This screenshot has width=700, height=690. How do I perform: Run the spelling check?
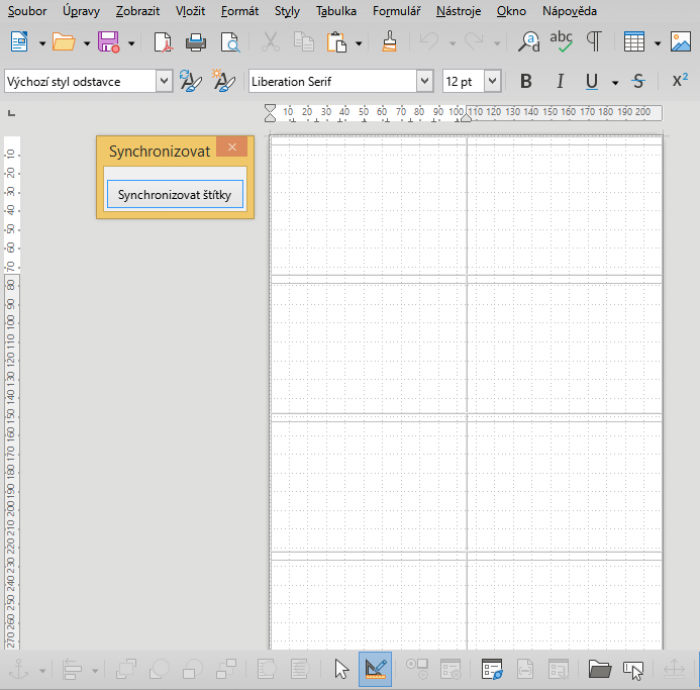[561, 42]
